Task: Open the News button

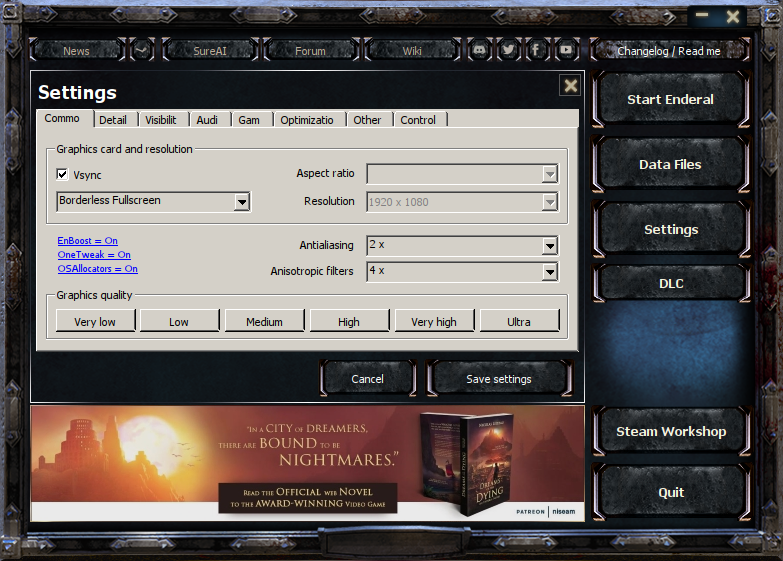Action: [76, 50]
